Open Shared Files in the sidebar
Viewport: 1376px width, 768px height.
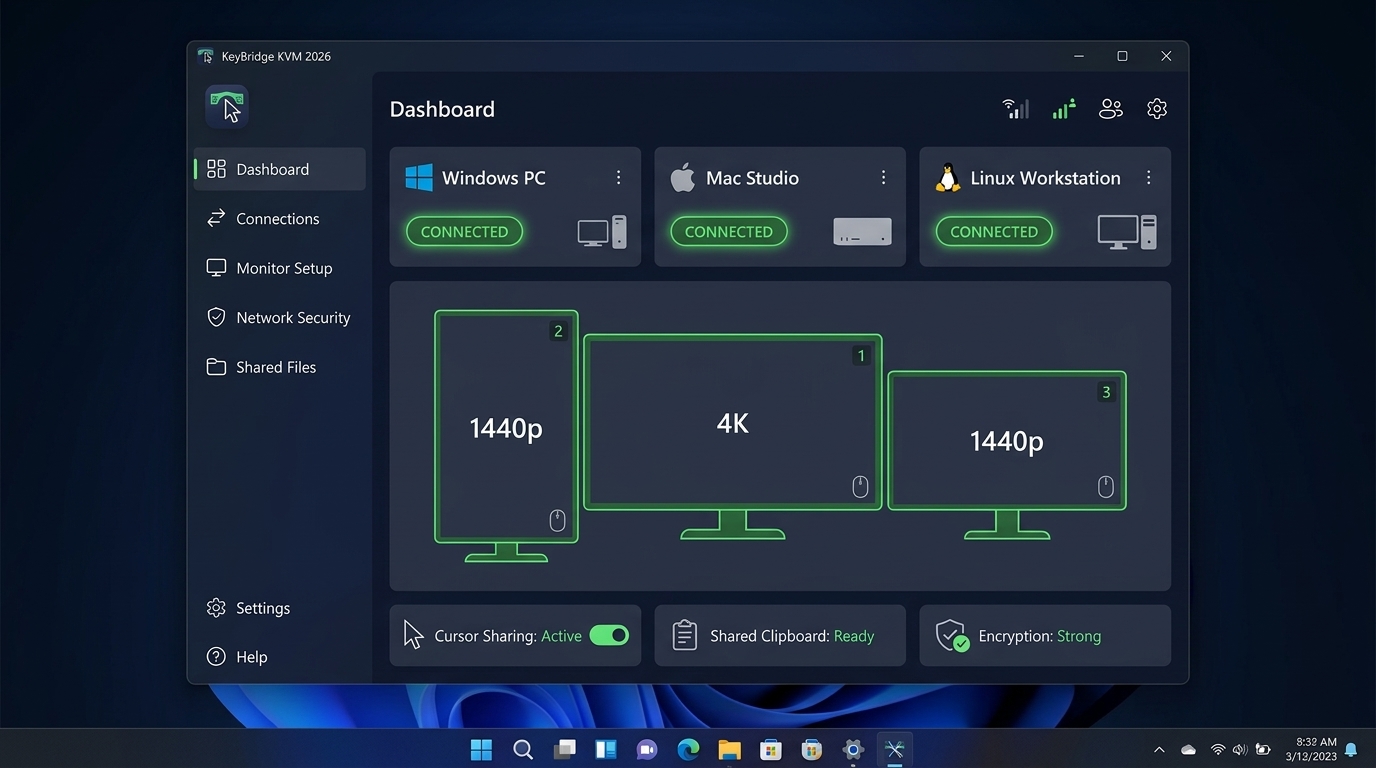(x=280, y=367)
